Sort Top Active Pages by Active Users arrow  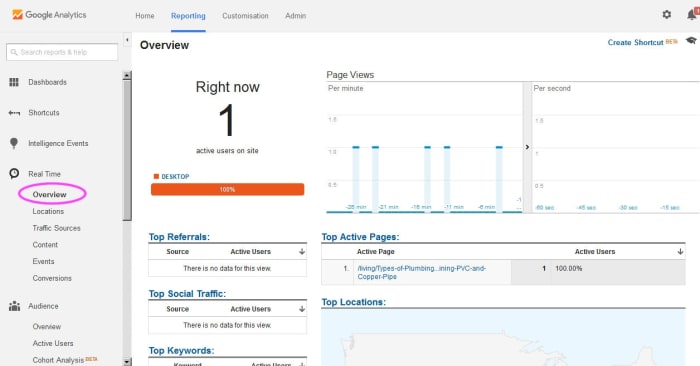pos(680,252)
